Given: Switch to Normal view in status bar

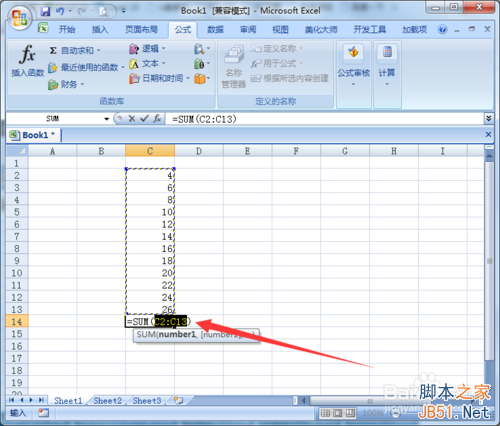Looking at the screenshot, I should pos(325,413).
